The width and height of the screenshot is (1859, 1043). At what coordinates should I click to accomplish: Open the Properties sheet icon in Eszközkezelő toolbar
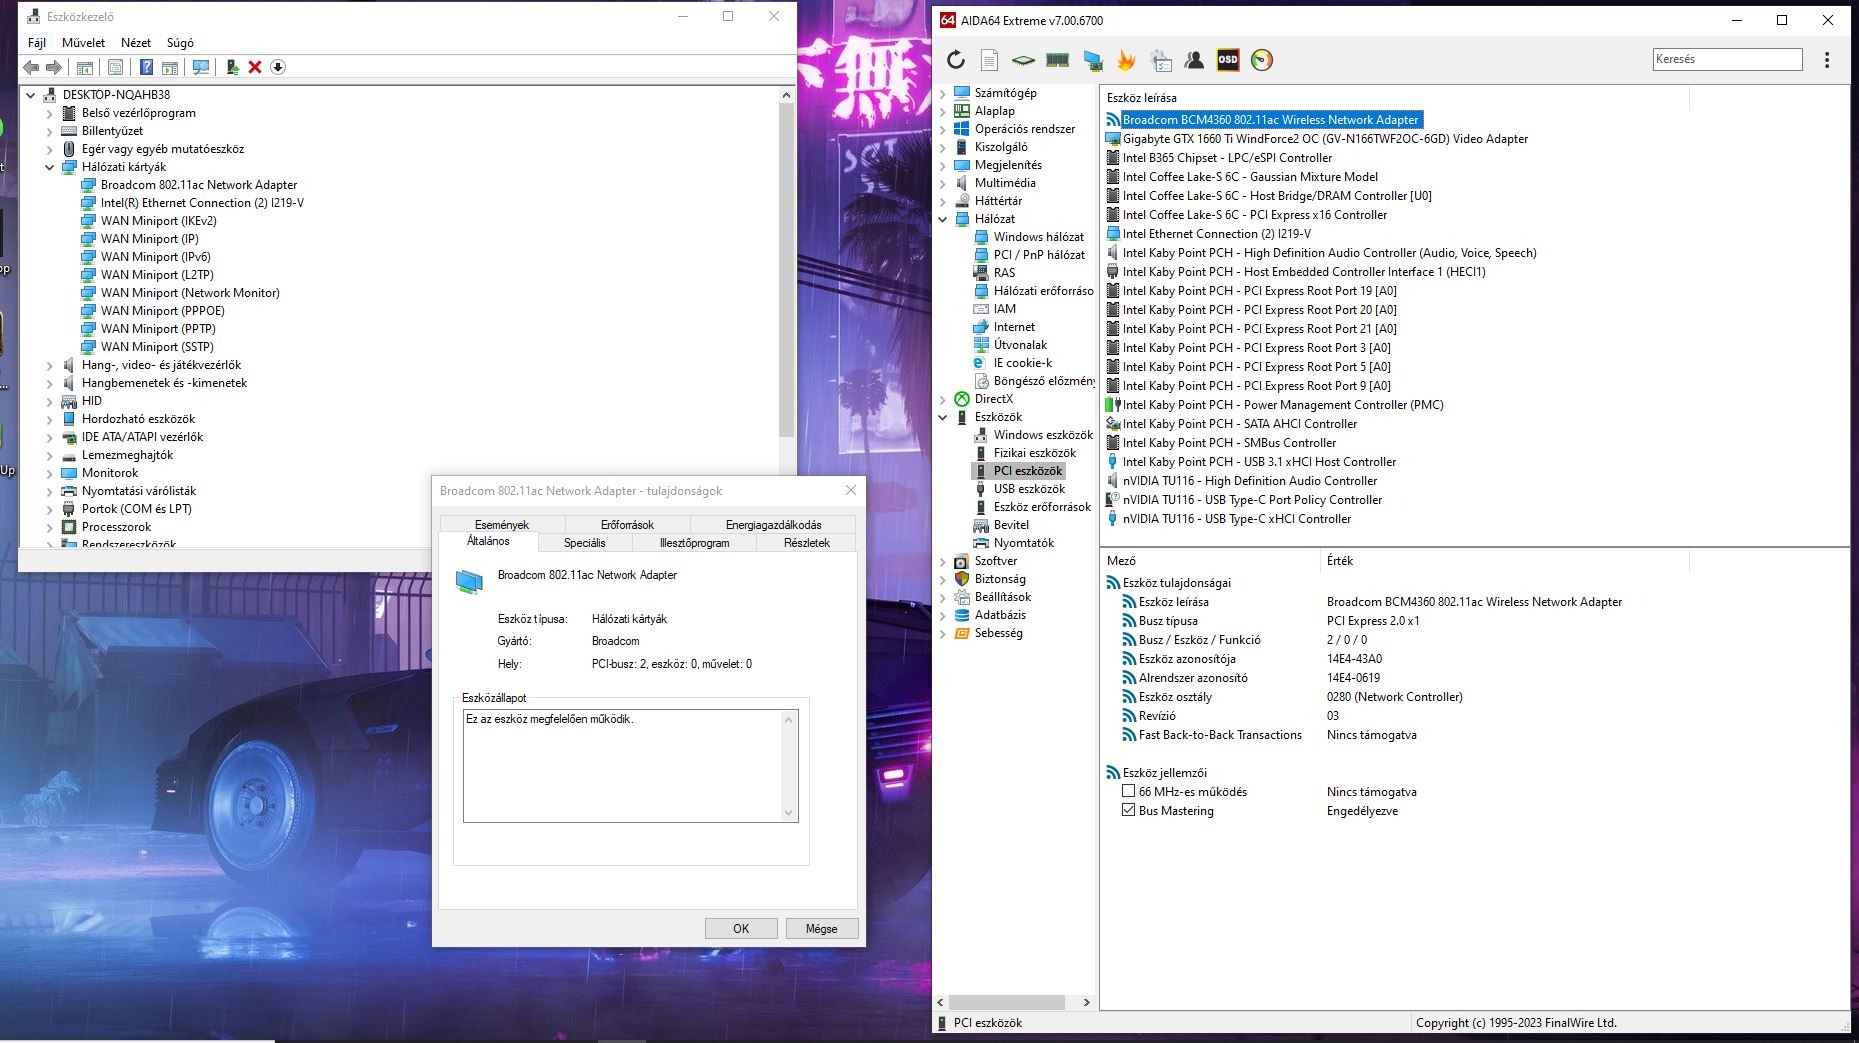coord(116,67)
